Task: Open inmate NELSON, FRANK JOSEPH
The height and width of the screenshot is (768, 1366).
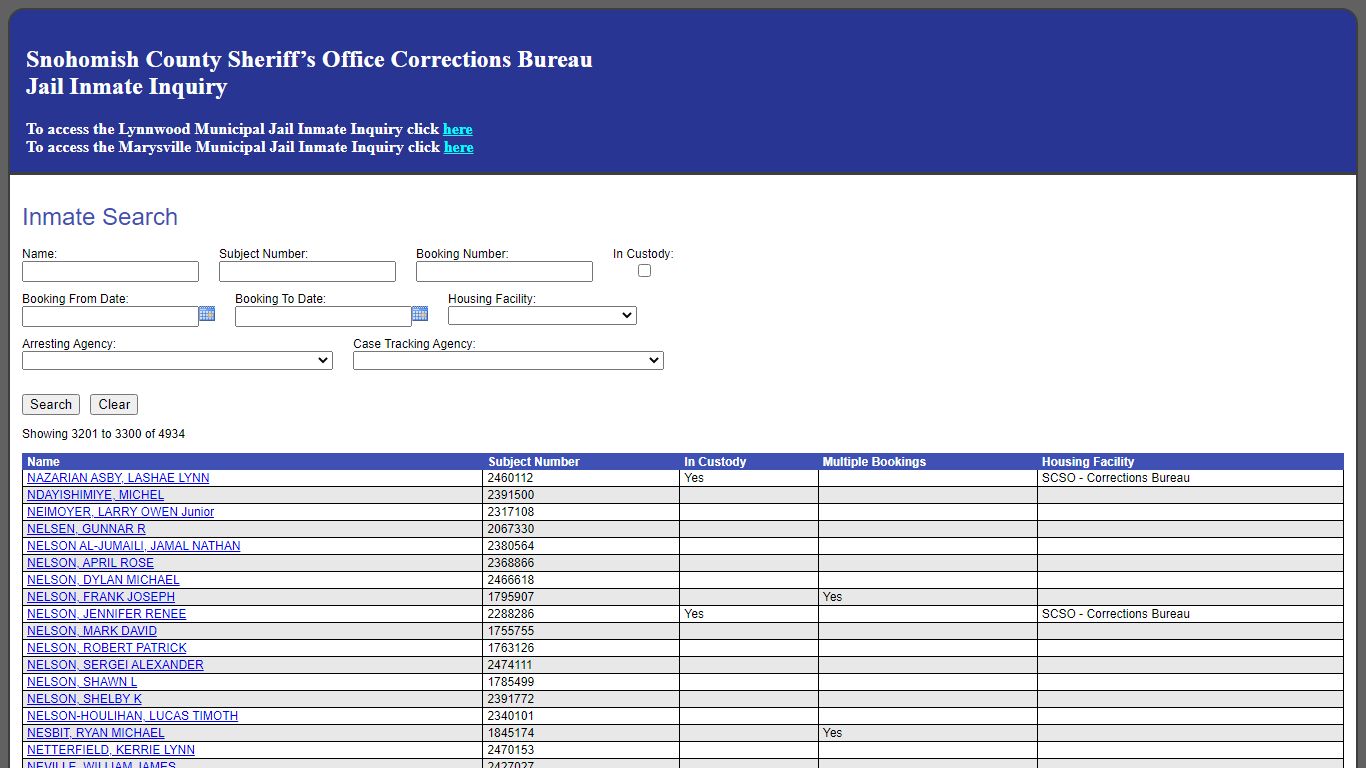Action: 101,597
